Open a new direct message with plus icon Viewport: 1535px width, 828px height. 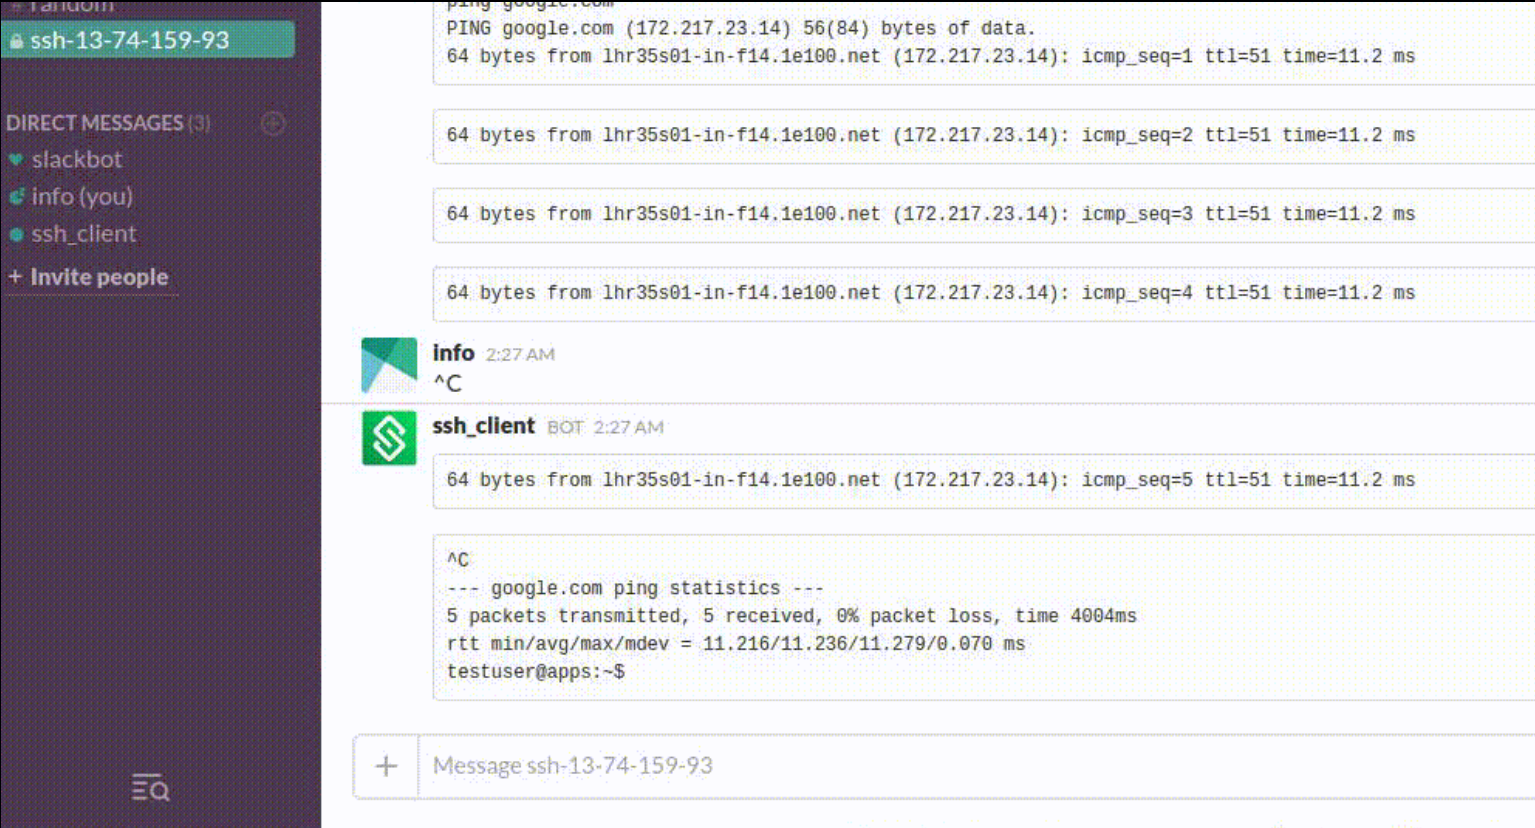coord(273,123)
